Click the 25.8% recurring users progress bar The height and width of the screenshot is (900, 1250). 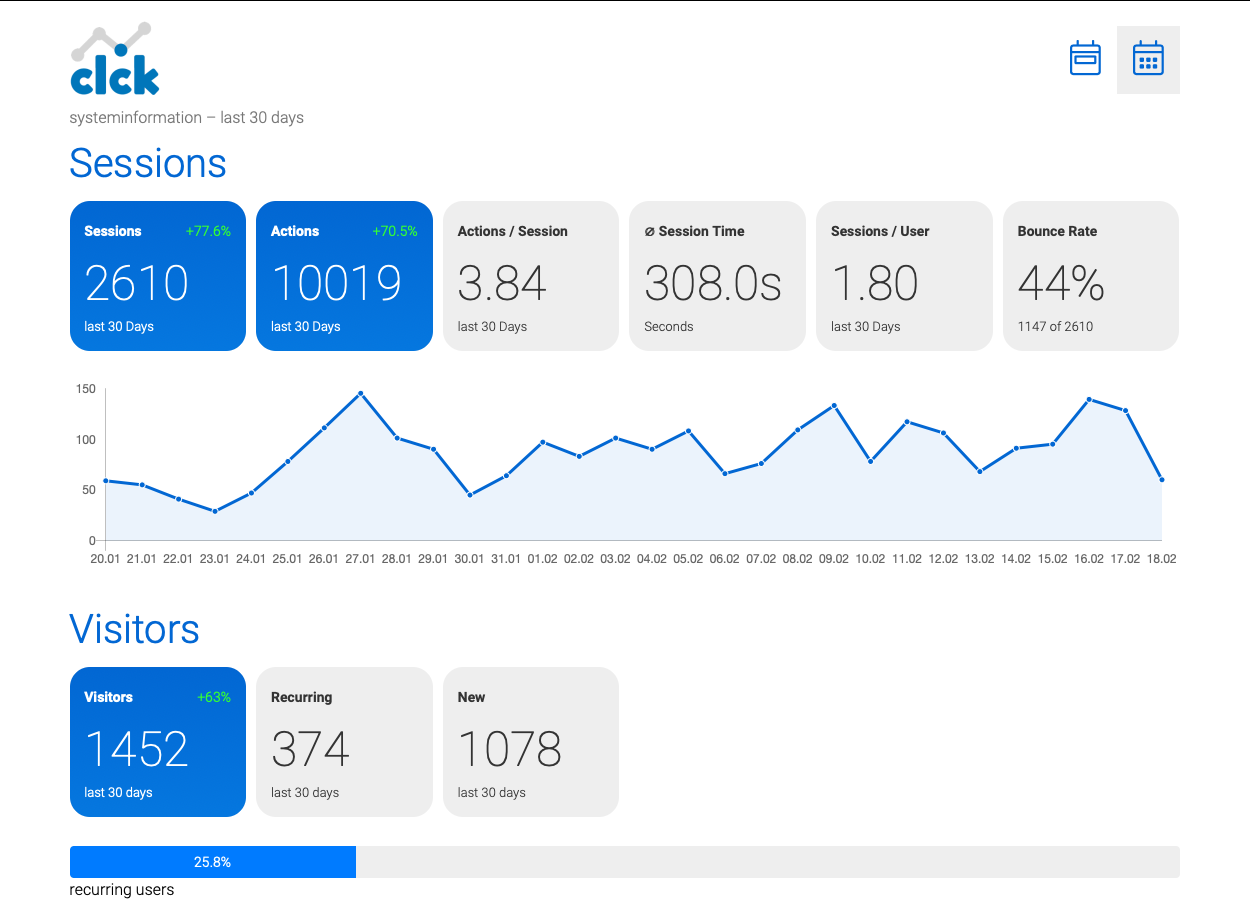coord(213,862)
